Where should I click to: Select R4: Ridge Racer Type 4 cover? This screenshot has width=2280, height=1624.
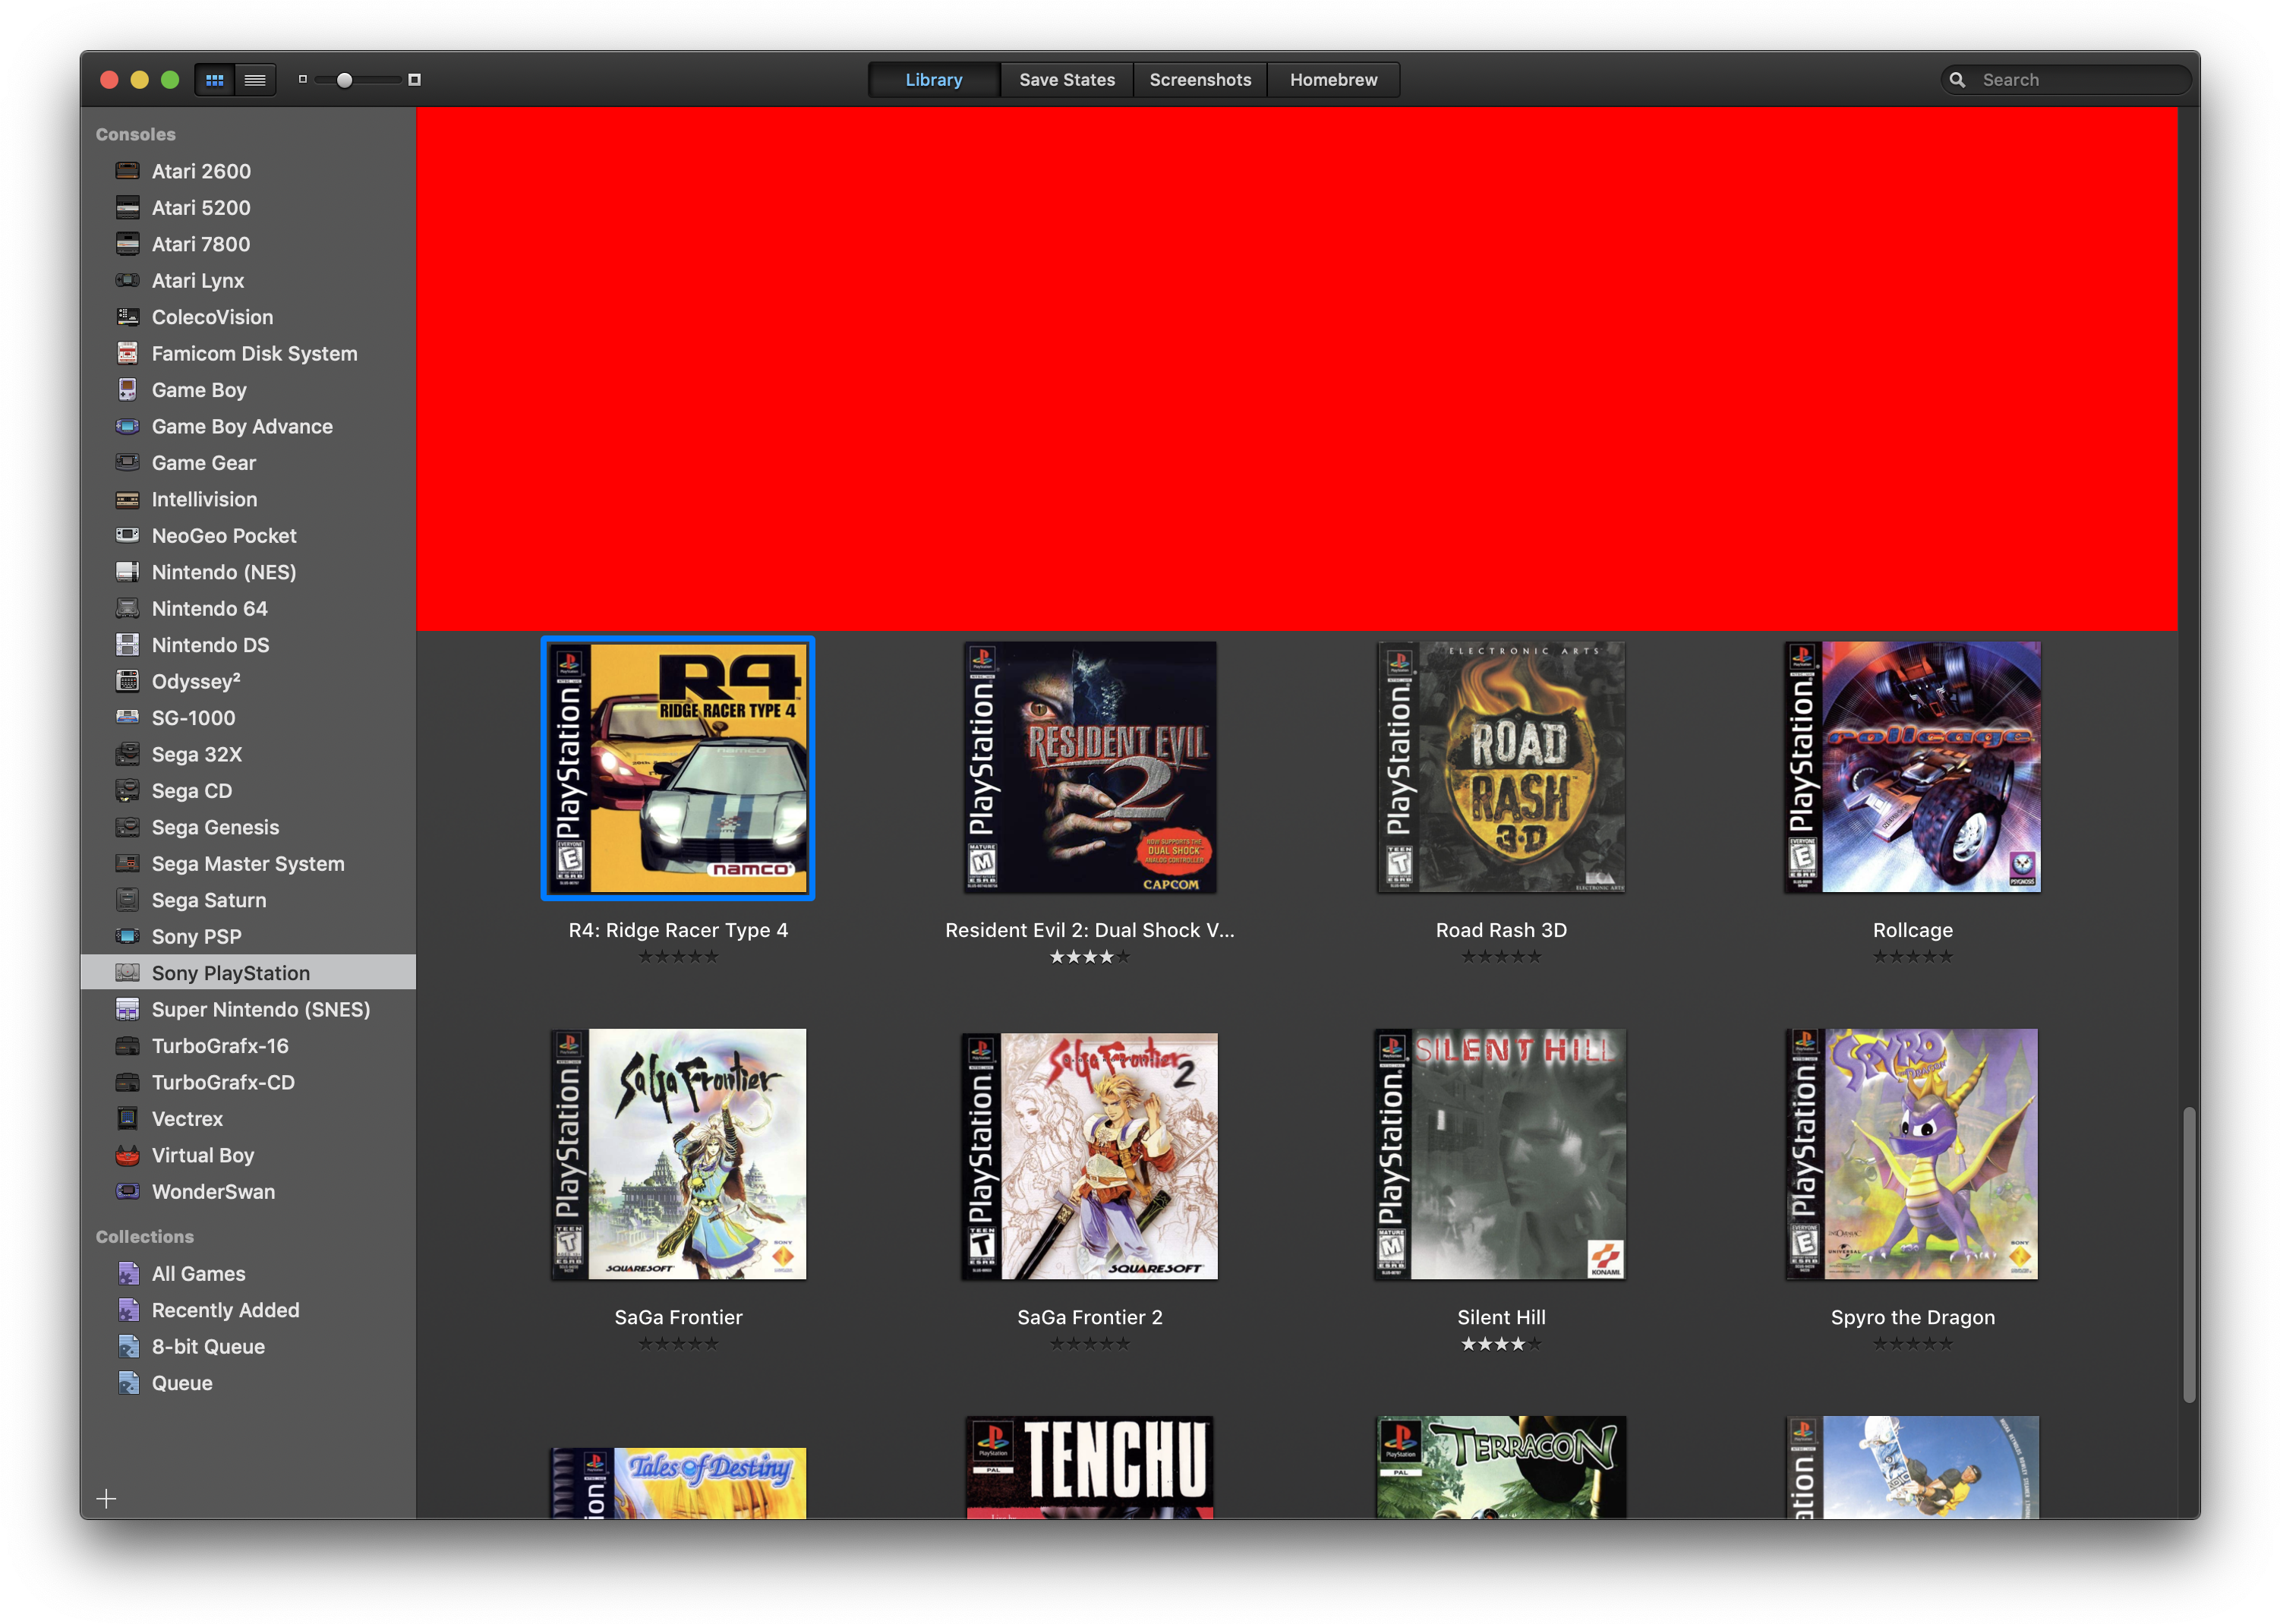678,768
